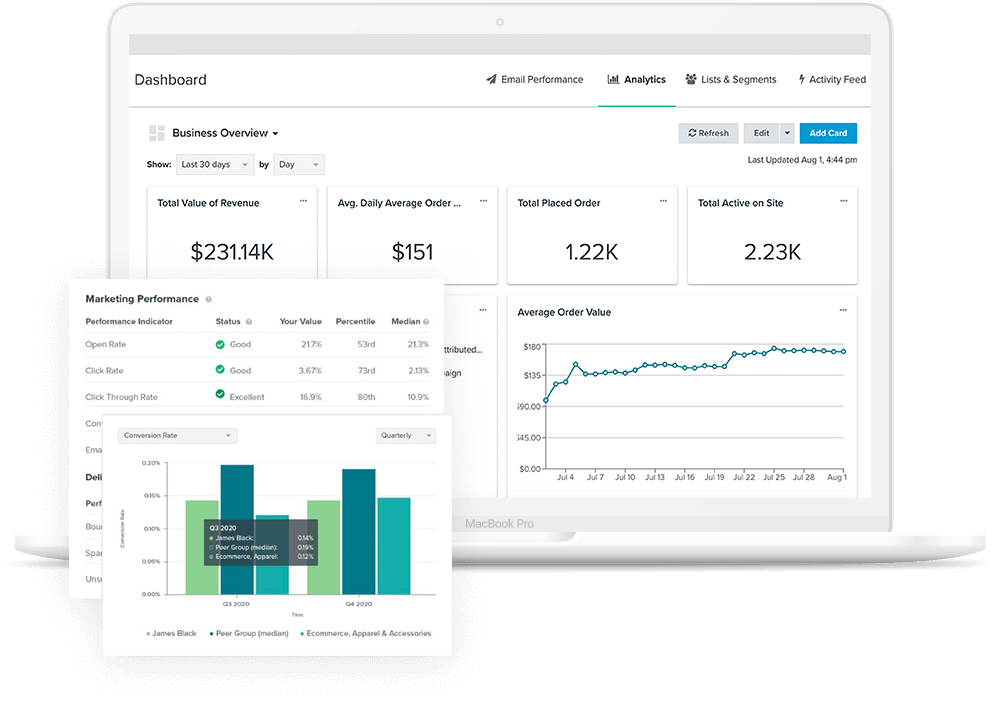Viewport: 1000px width, 701px height.
Task: Click the dashboard grid icon beside Business Overview
Action: pyautogui.click(x=157, y=133)
